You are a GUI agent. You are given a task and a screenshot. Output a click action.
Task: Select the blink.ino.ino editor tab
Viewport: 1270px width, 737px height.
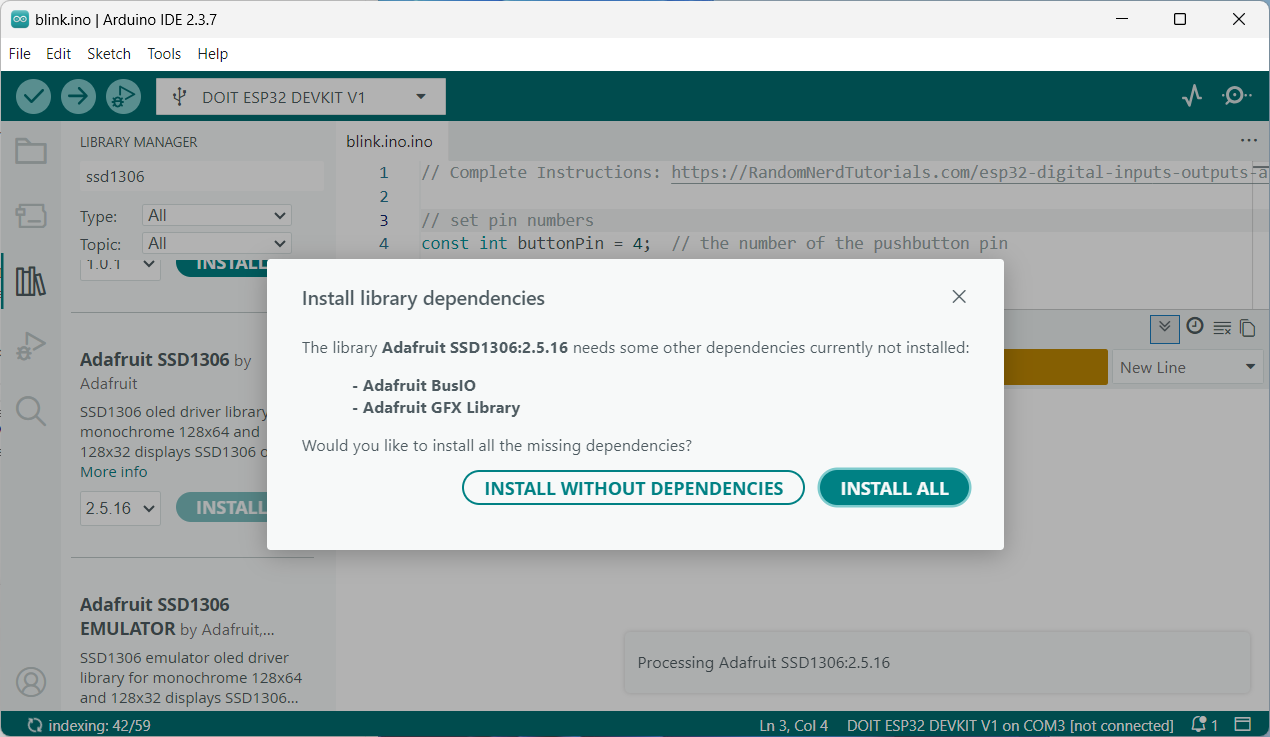point(390,141)
